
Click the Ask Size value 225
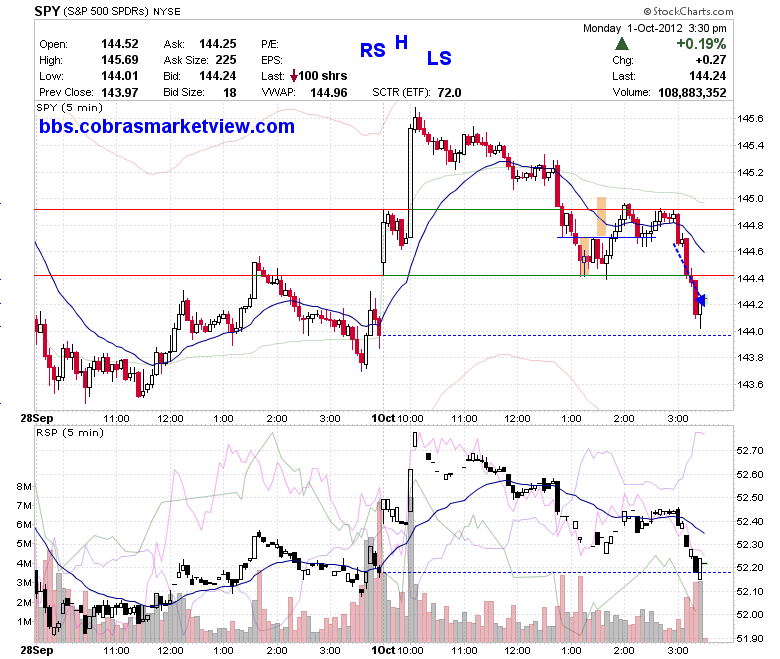226,60
